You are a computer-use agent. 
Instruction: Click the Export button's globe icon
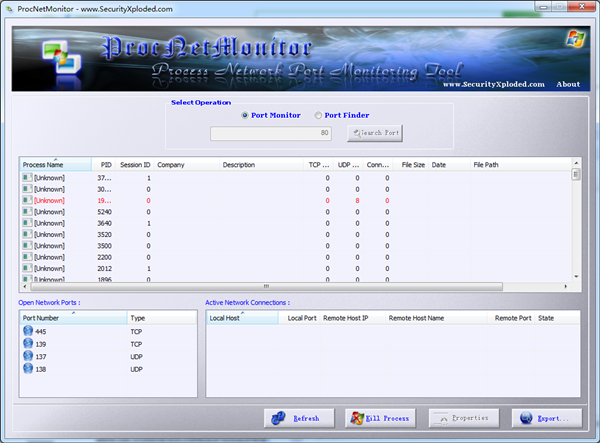point(526,418)
